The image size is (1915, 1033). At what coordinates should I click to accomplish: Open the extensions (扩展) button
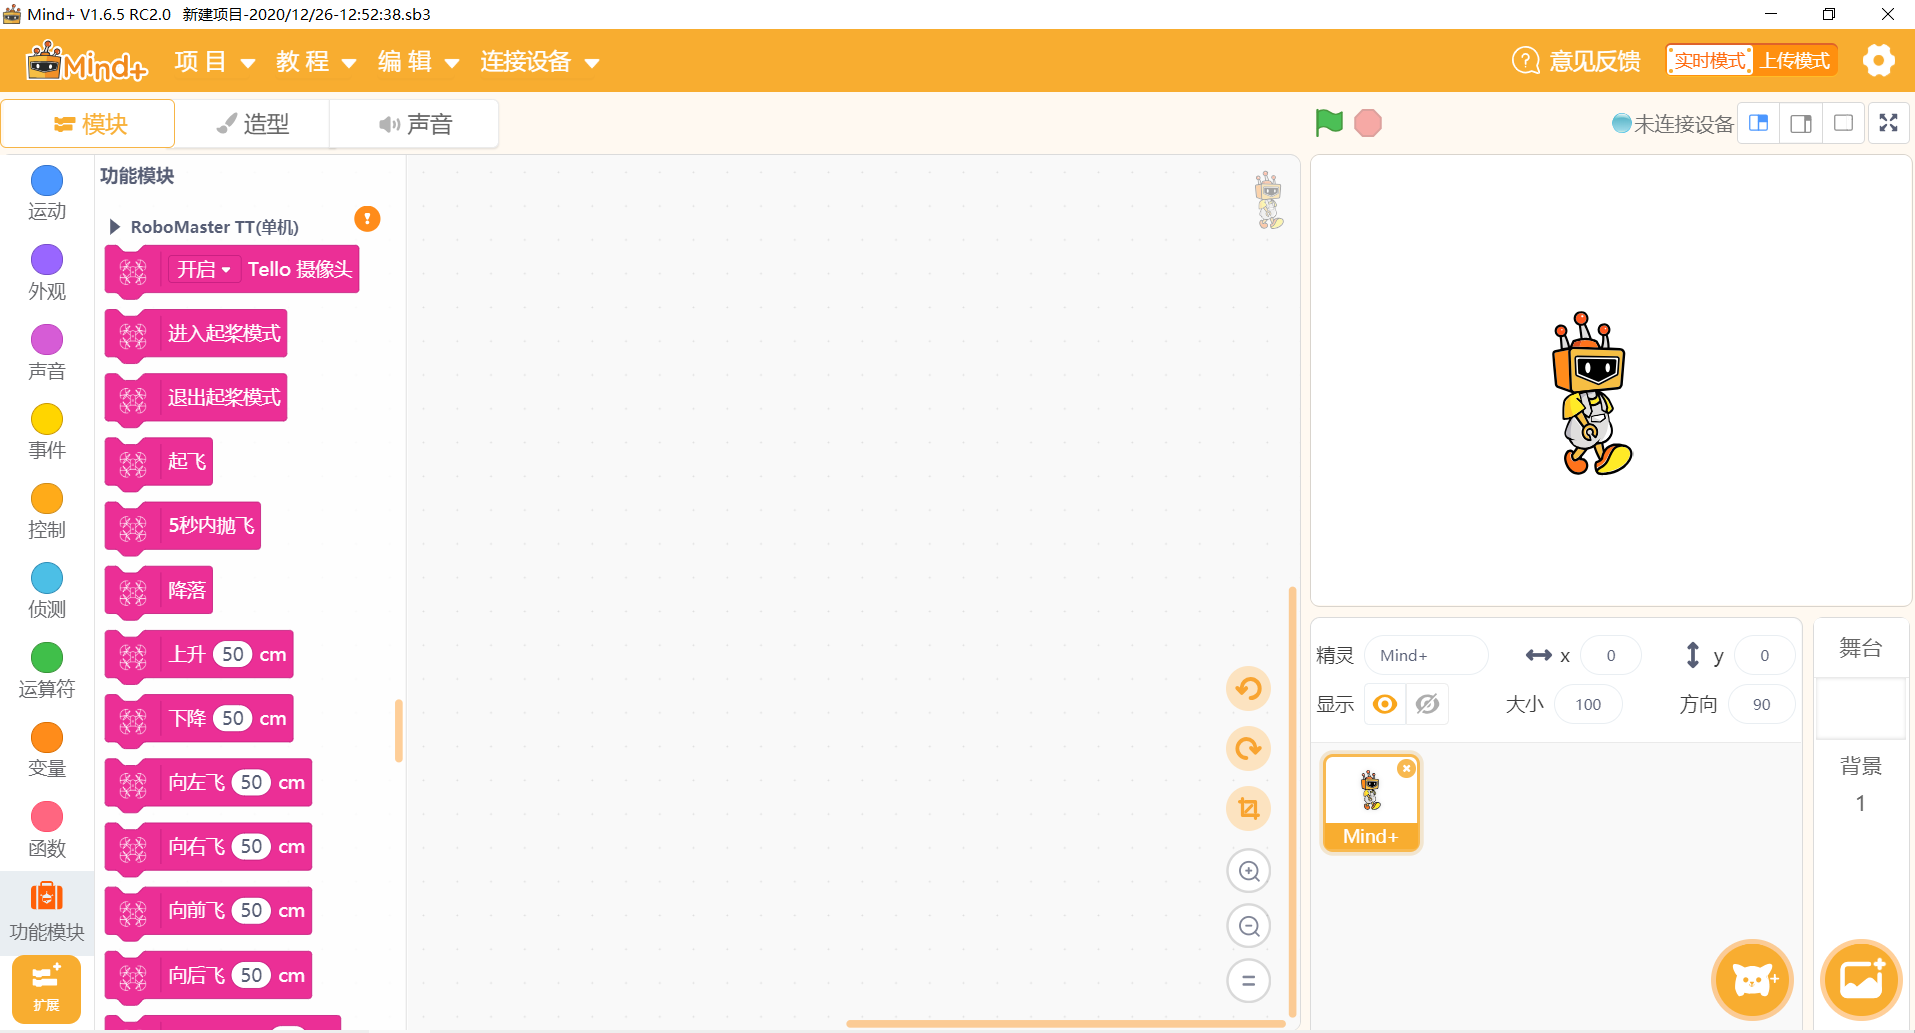[46, 988]
